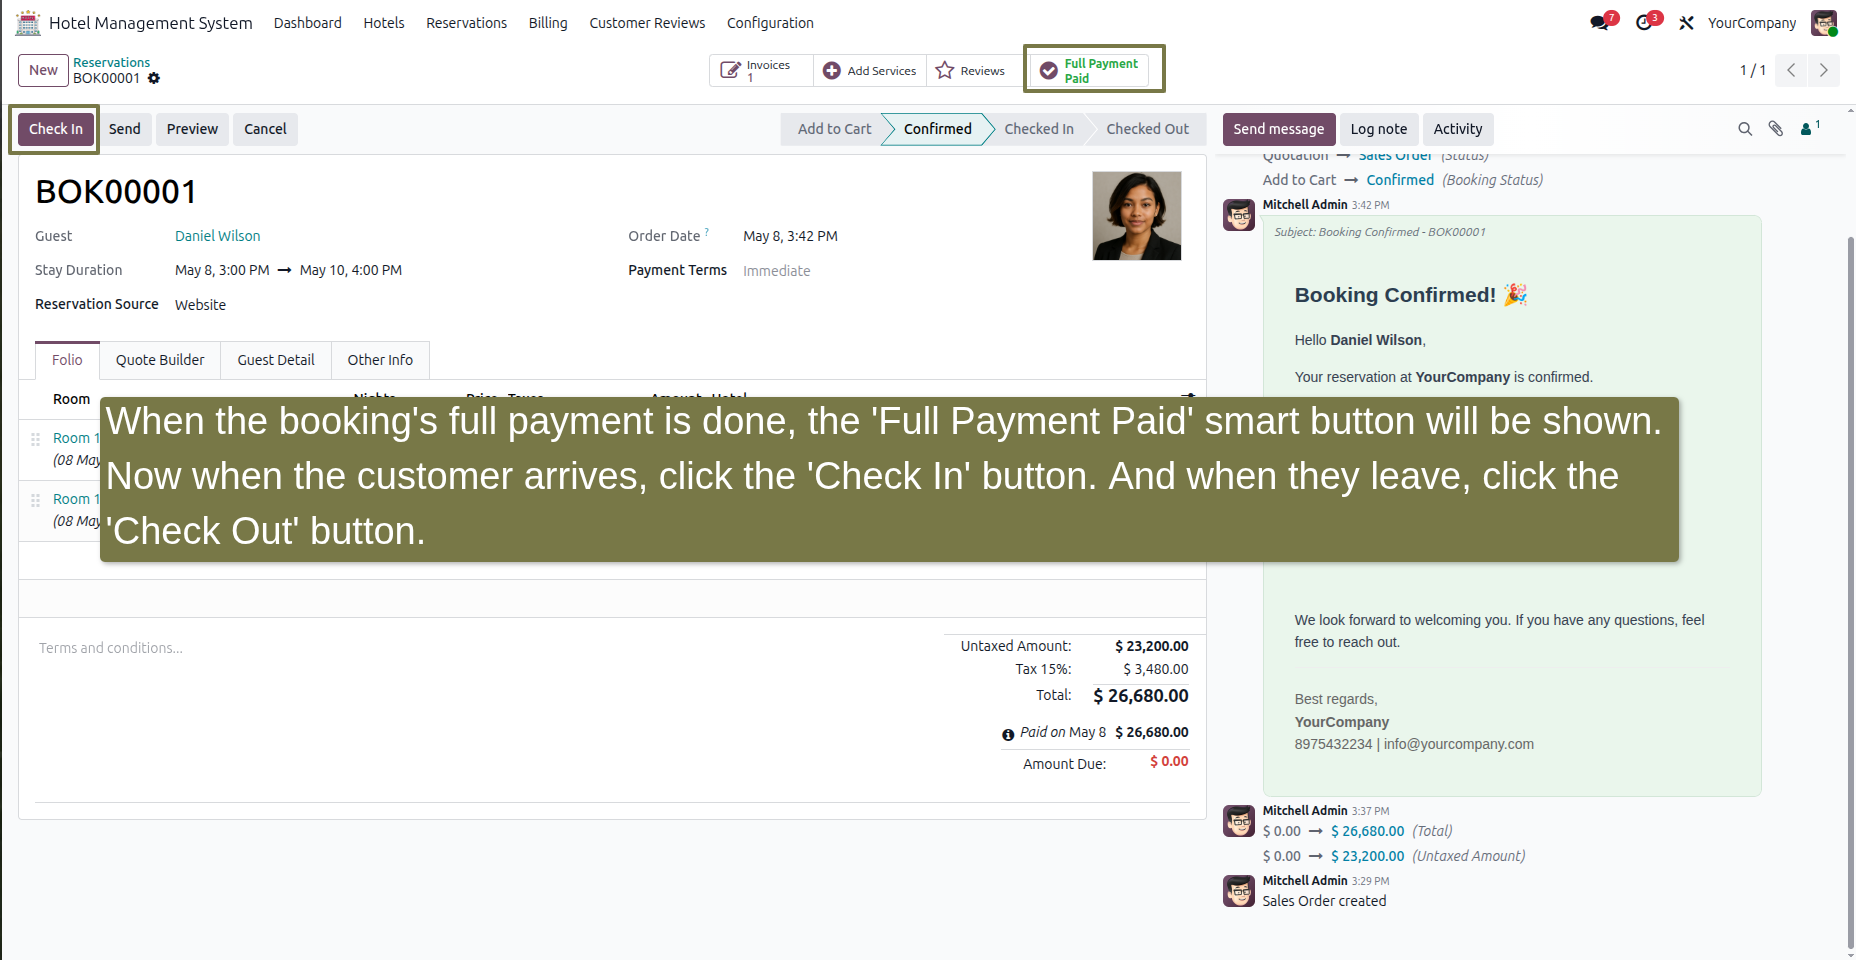This screenshot has width=1856, height=960.
Task: Open the Billing menu
Action: (x=548, y=23)
